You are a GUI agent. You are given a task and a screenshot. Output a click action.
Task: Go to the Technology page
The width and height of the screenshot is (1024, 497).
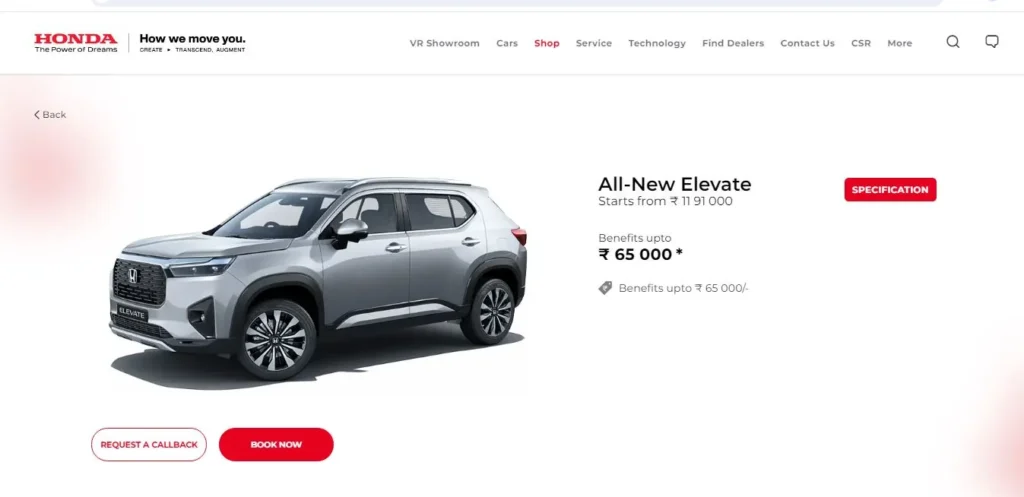coord(657,43)
